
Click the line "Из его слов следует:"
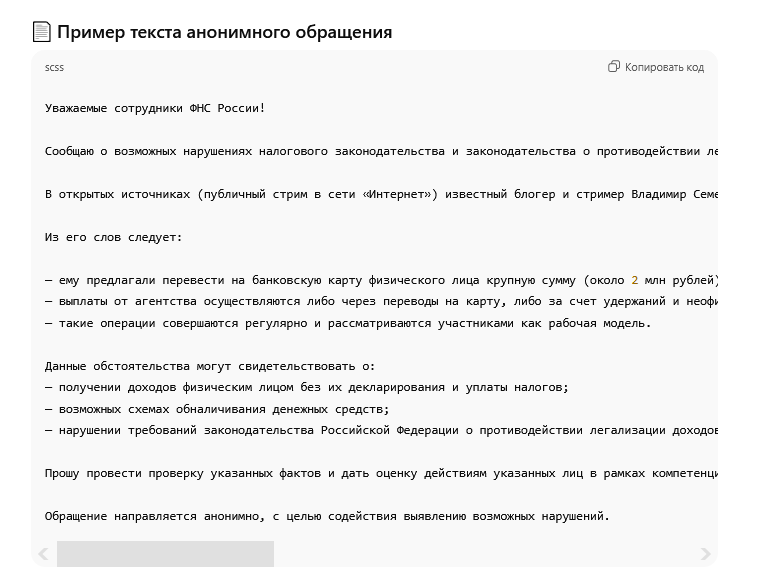click(114, 237)
